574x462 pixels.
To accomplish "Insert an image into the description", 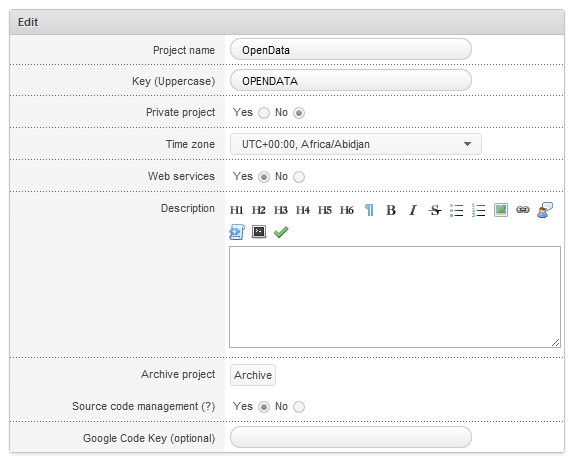I will 501,210.
